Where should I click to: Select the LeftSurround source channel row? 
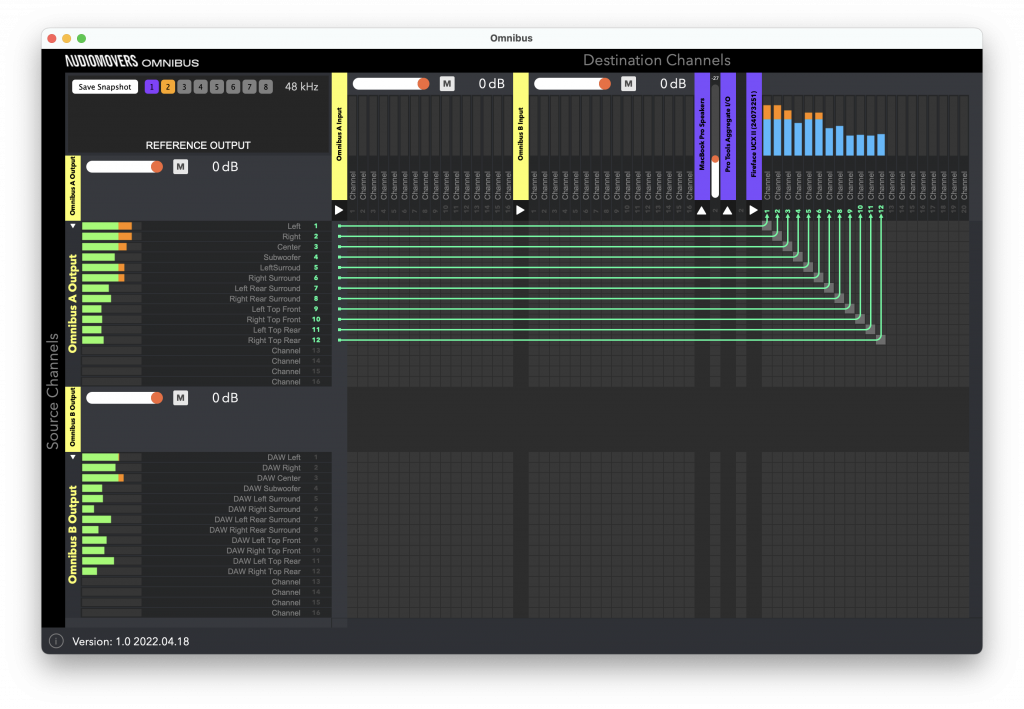pos(206,268)
